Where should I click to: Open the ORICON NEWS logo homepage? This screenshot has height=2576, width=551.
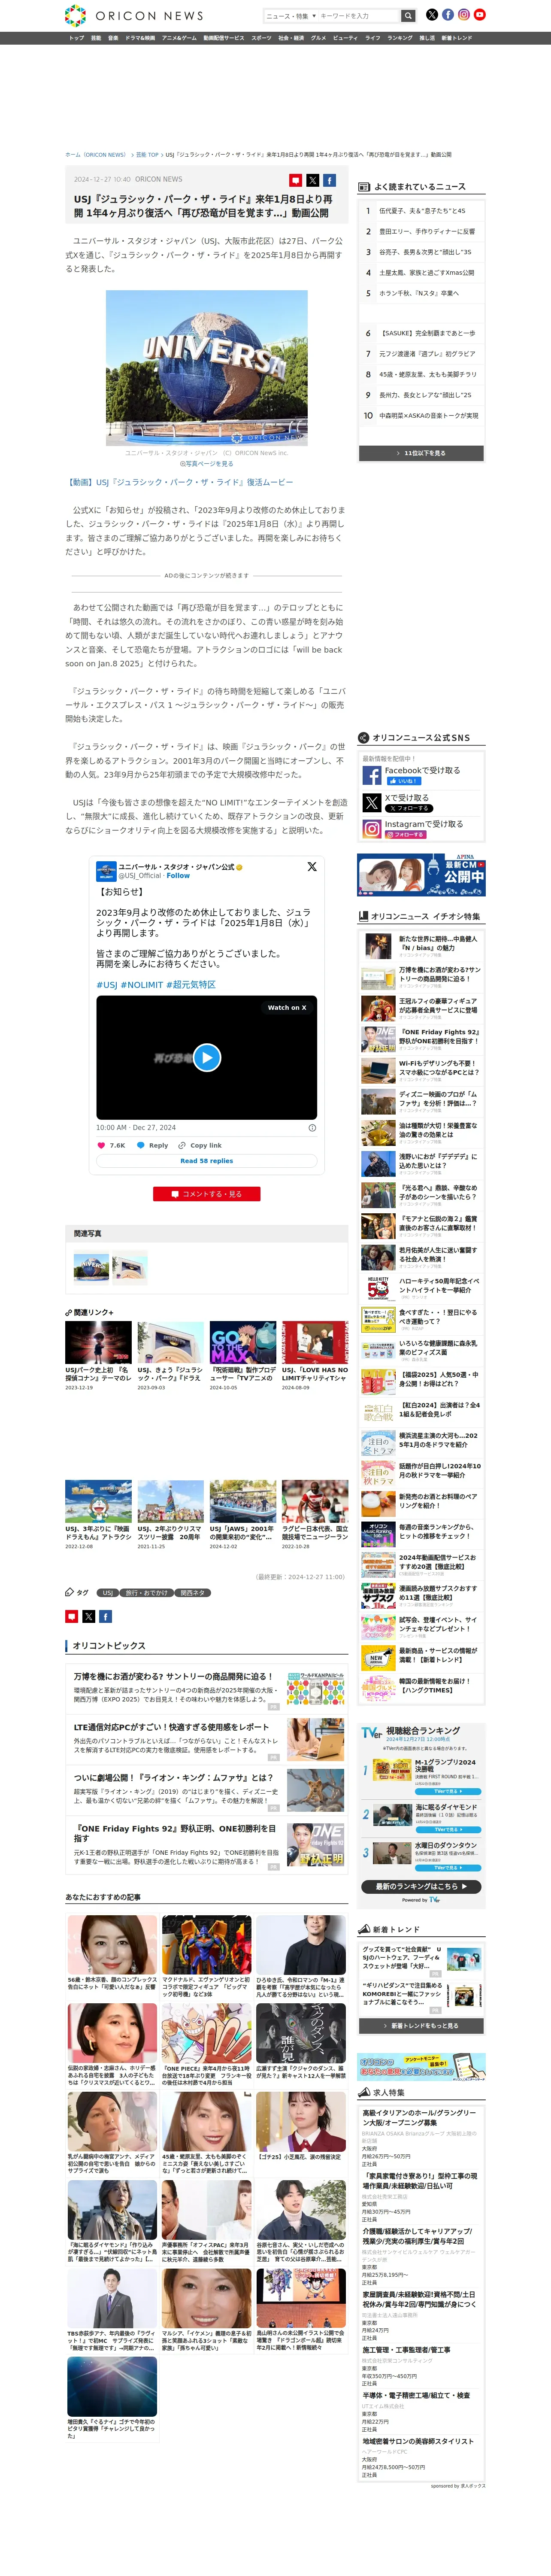click(134, 15)
